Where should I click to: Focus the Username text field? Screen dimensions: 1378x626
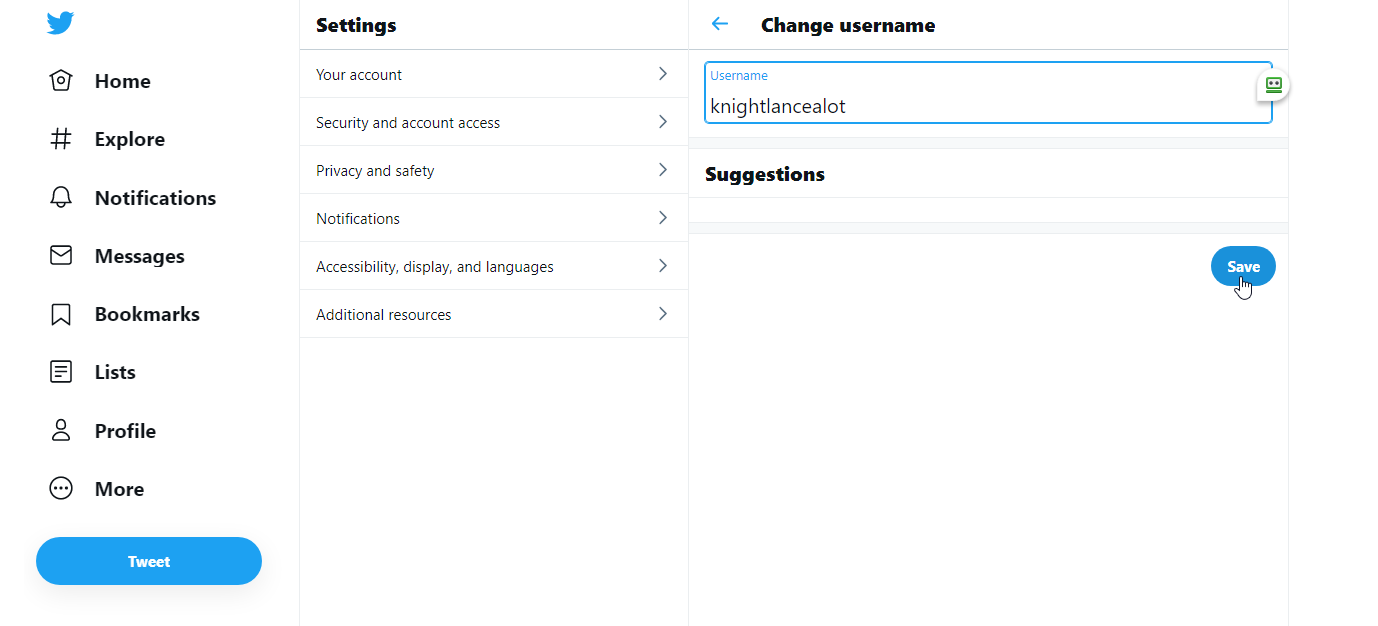click(988, 93)
